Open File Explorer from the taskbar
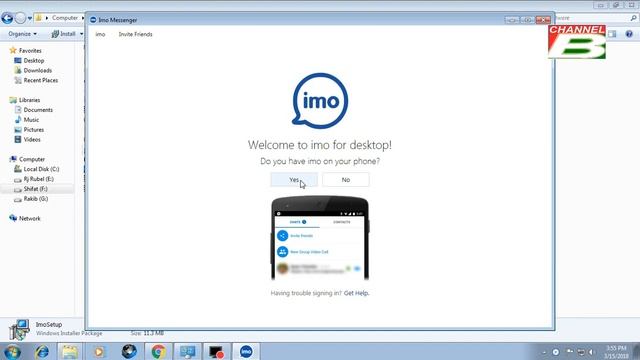The image size is (640, 360). (70, 351)
